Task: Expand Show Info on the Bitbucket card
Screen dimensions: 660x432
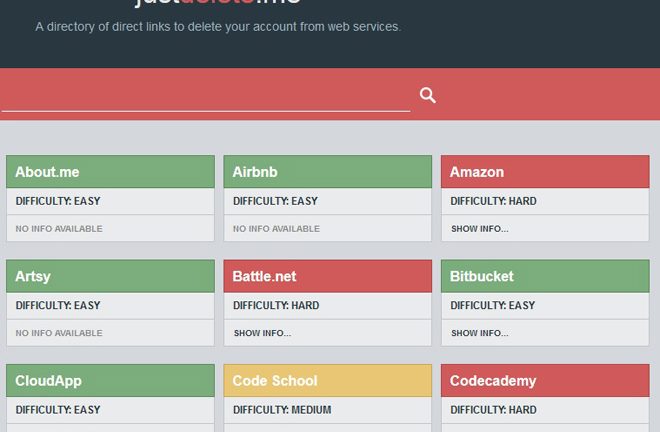Action: pyautogui.click(x=480, y=333)
